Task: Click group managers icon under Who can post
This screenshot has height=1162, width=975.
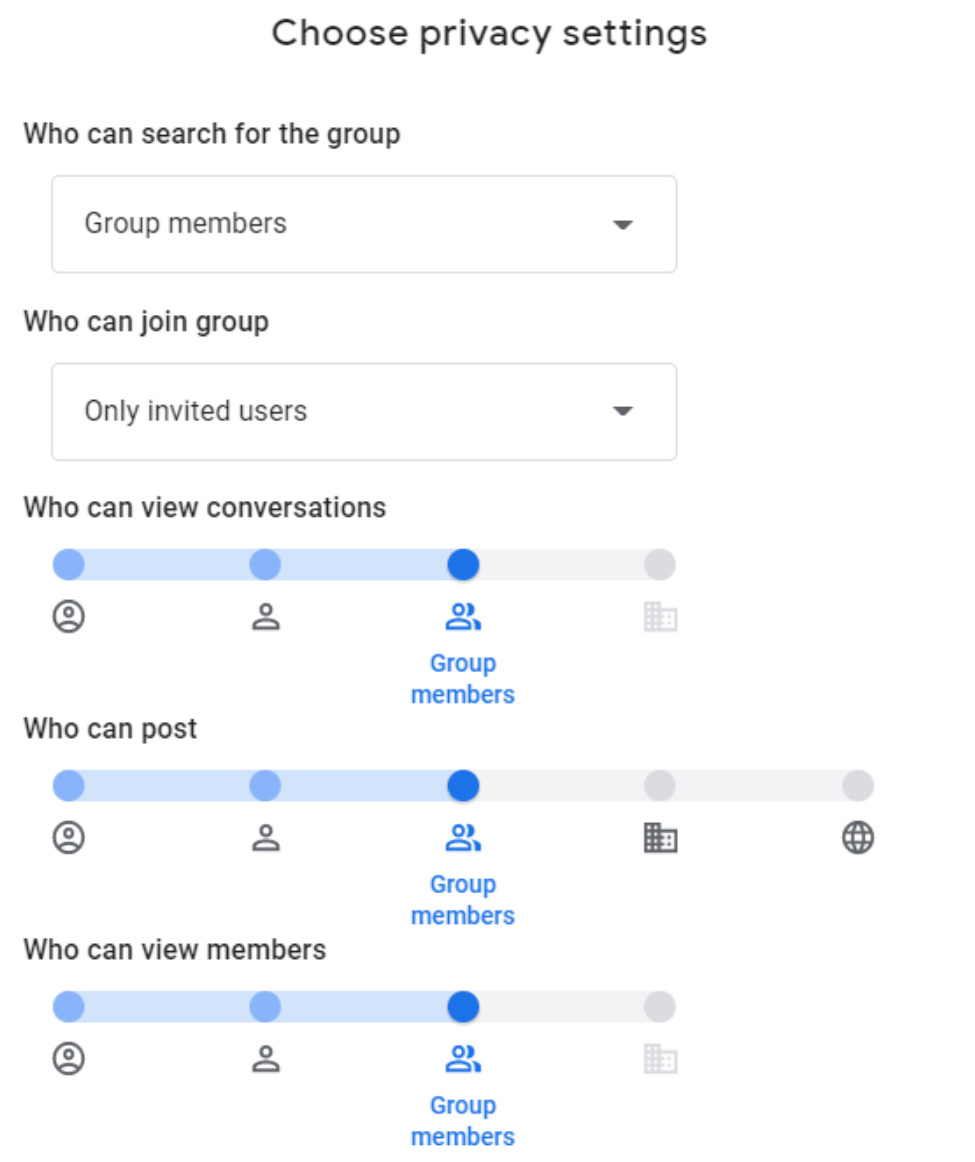Action: coord(265,838)
